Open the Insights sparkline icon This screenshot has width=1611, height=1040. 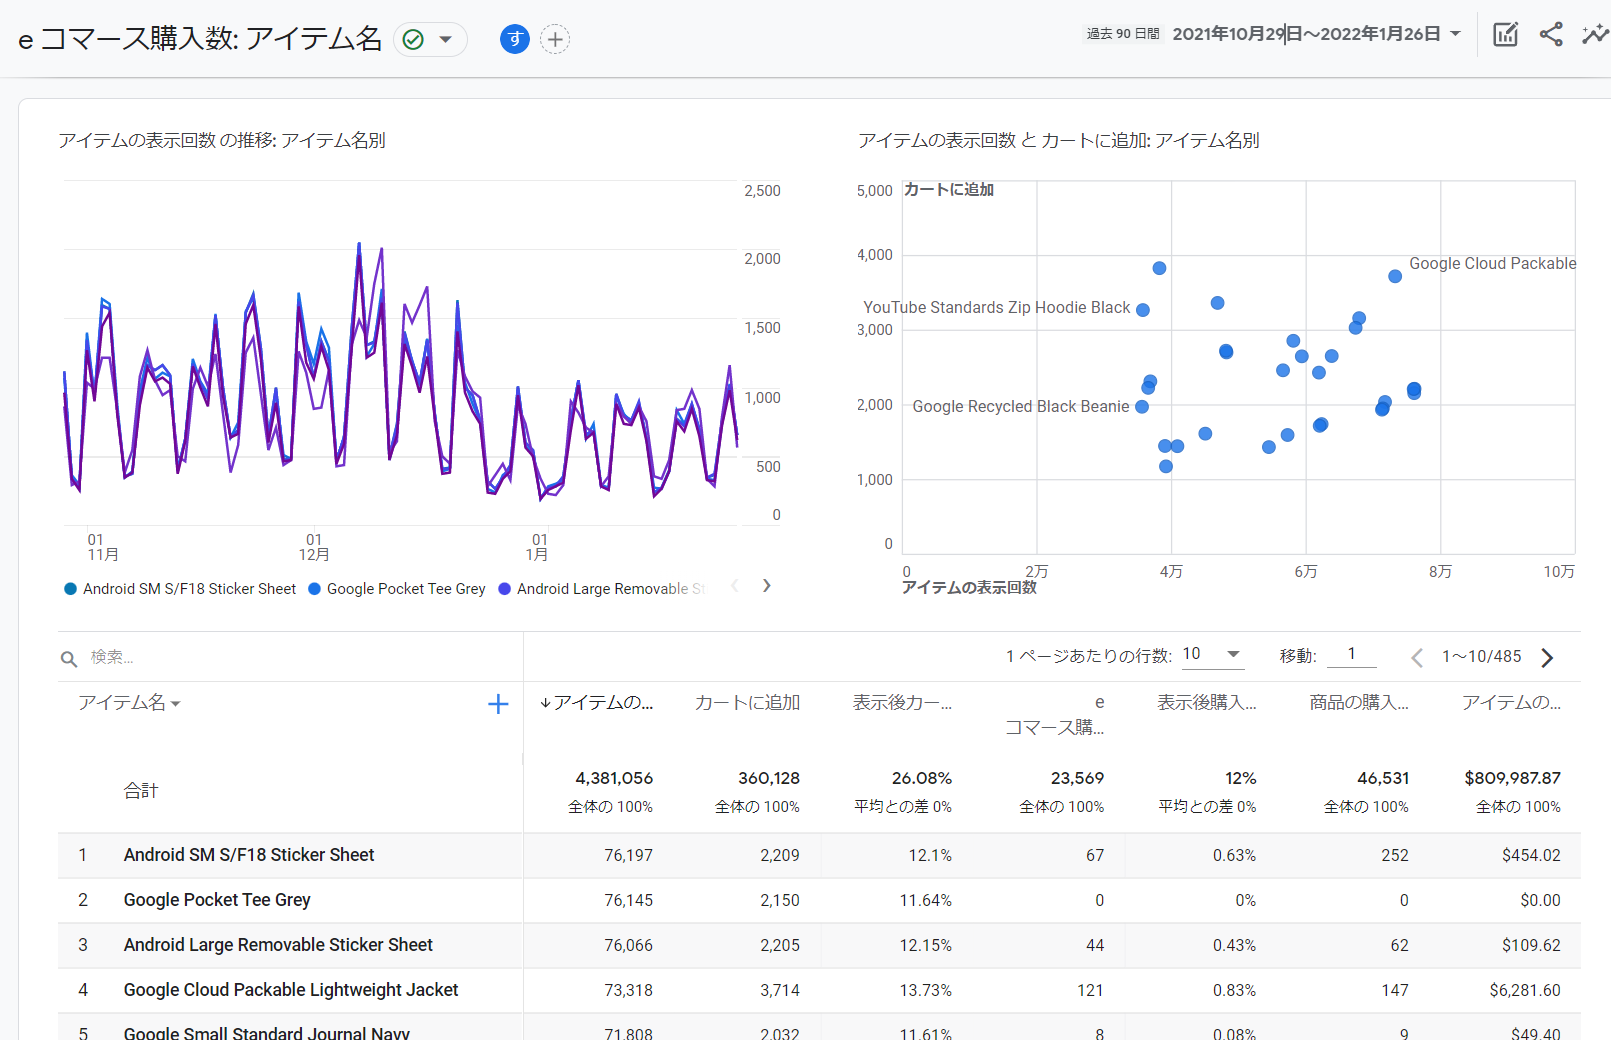1595,34
